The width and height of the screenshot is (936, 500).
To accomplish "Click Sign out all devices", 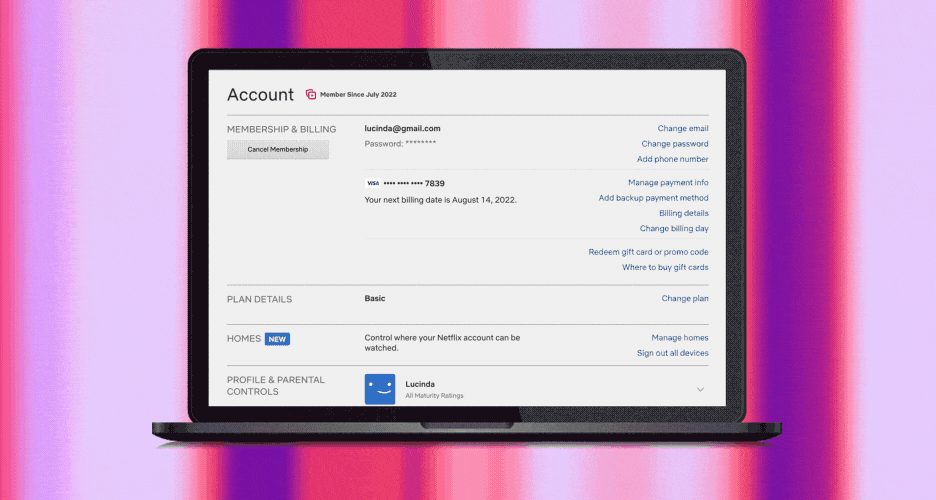I will pos(672,353).
